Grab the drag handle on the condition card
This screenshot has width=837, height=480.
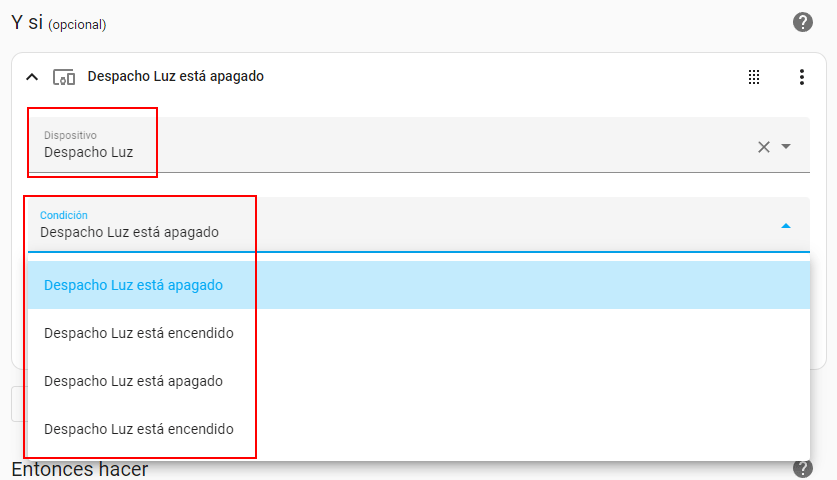[755, 77]
